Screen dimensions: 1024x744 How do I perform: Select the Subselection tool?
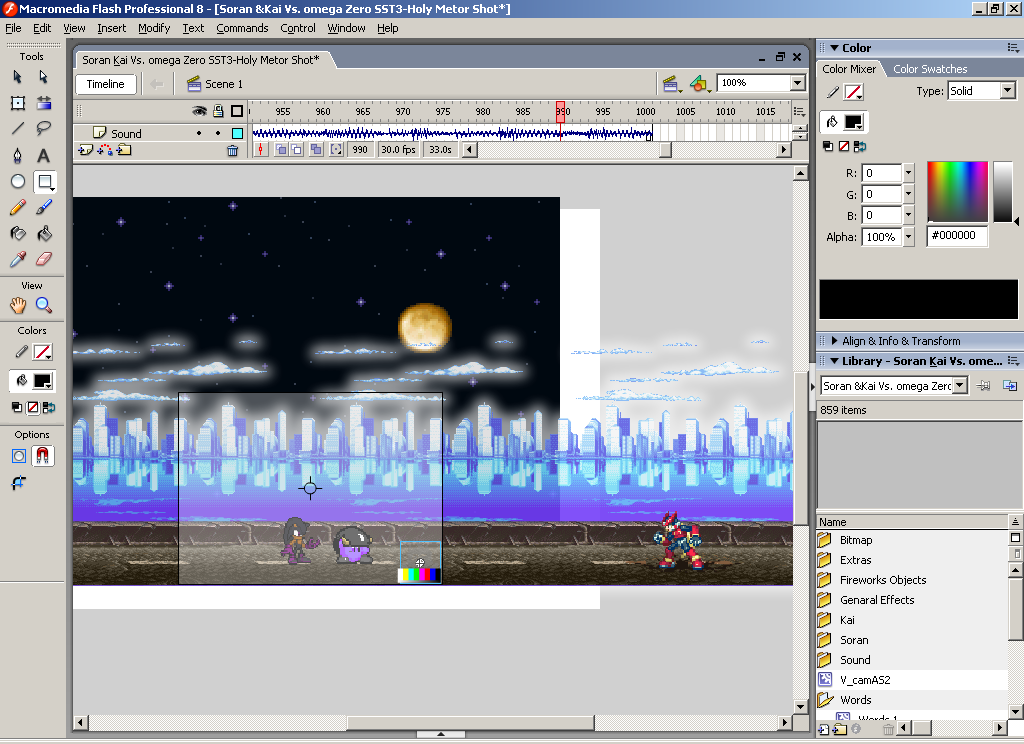tap(44, 77)
